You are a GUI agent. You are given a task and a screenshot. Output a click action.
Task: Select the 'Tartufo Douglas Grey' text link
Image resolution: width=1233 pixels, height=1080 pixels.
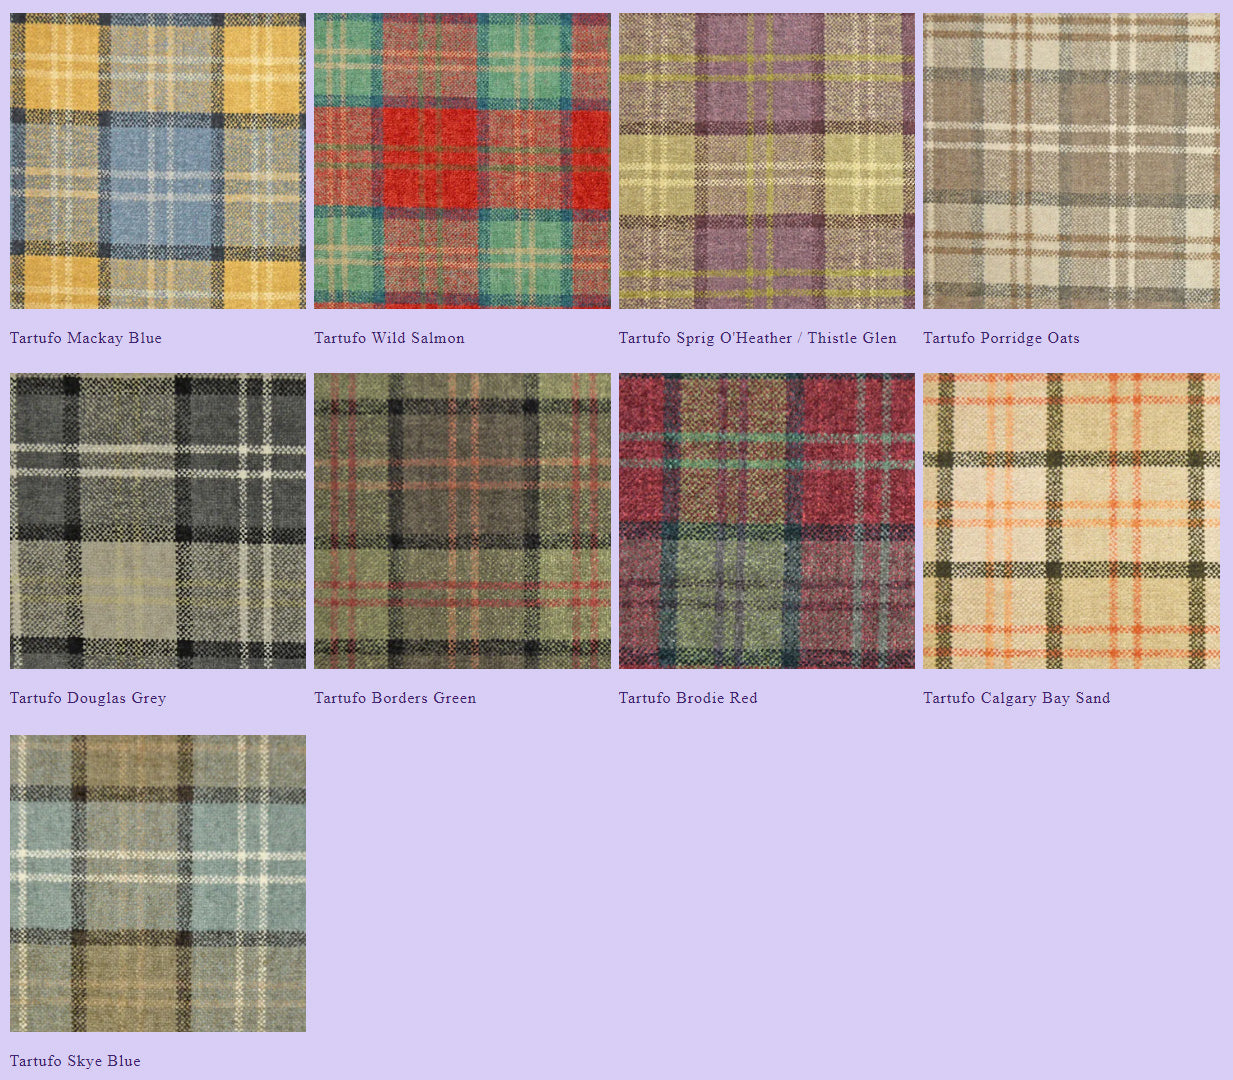(88, 698)
